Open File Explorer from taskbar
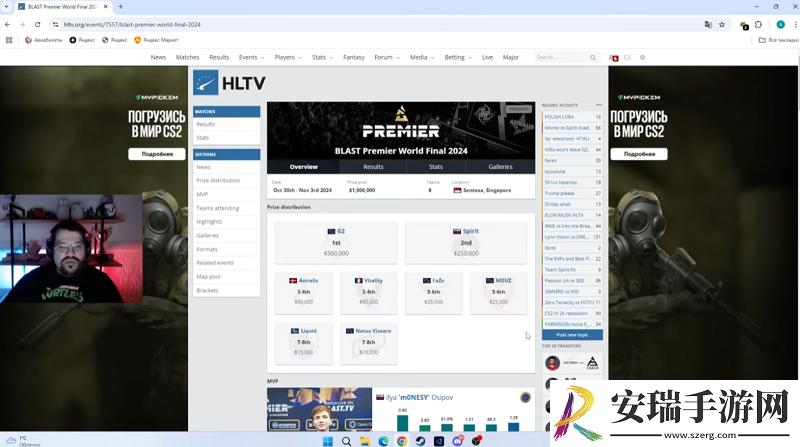The width and height of the screenshot is (800, 447). tap(365, 441)
